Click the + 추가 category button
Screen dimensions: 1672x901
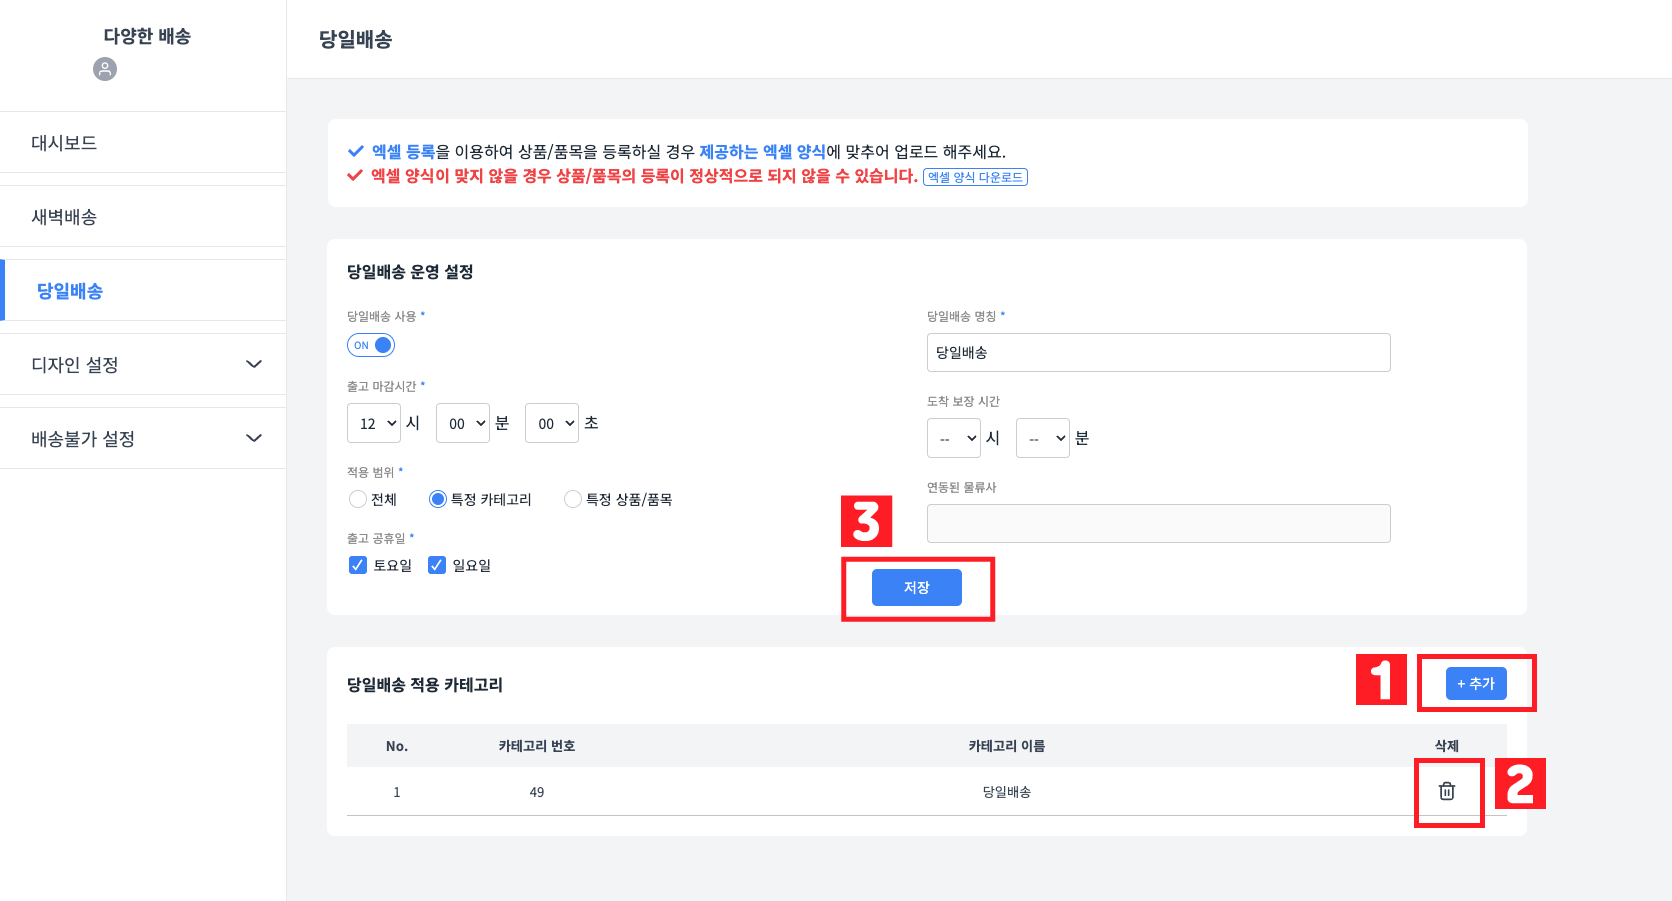pyautogui.click(x=1476, y=683)
